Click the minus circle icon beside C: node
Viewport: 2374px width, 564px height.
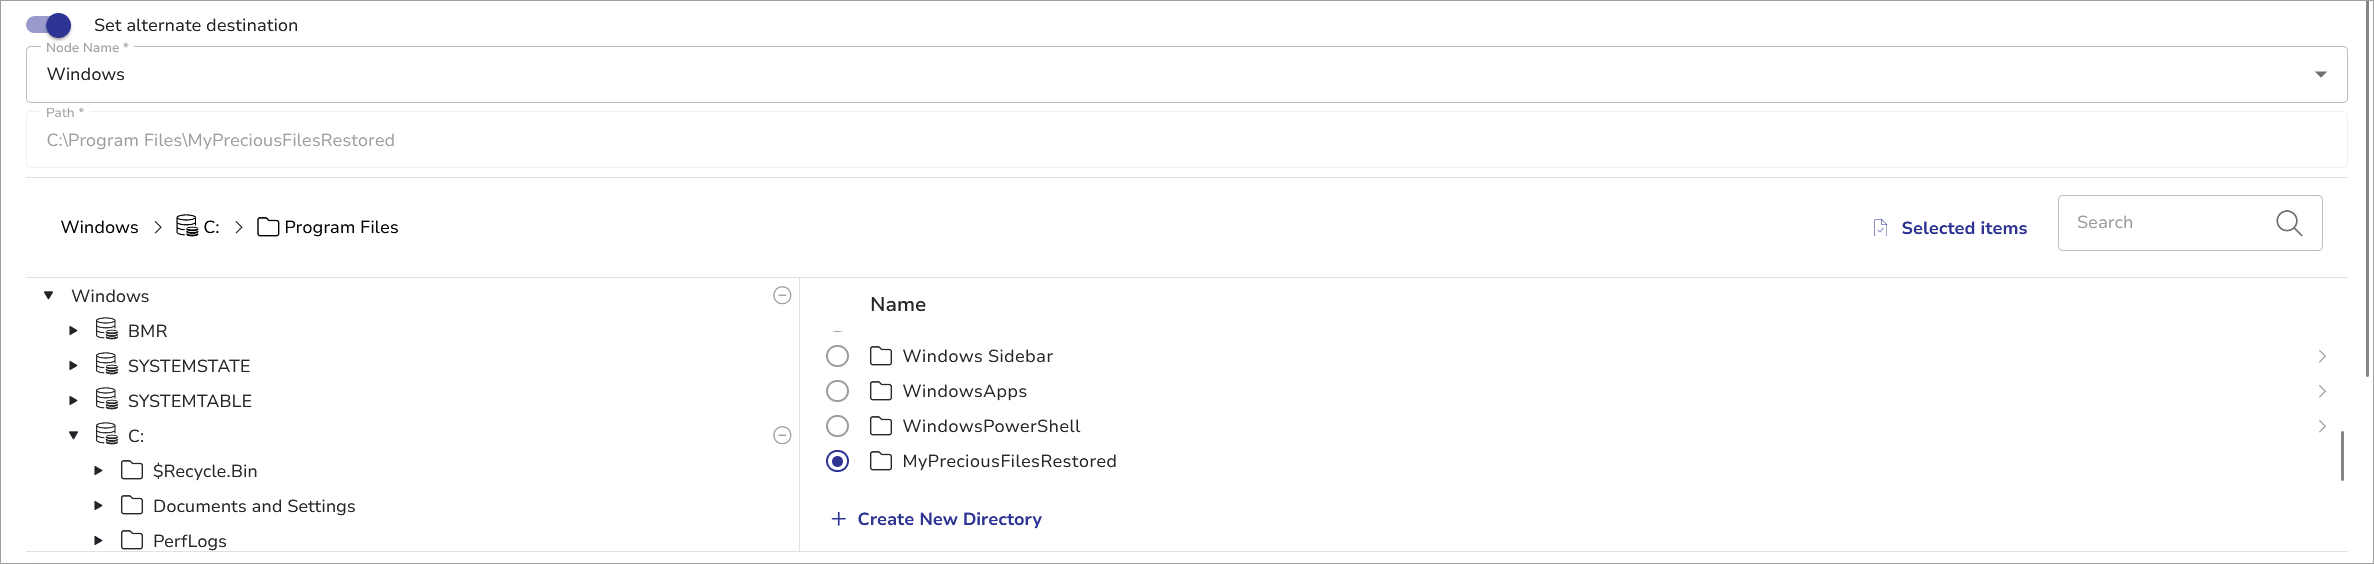click(x=782, y=435)
